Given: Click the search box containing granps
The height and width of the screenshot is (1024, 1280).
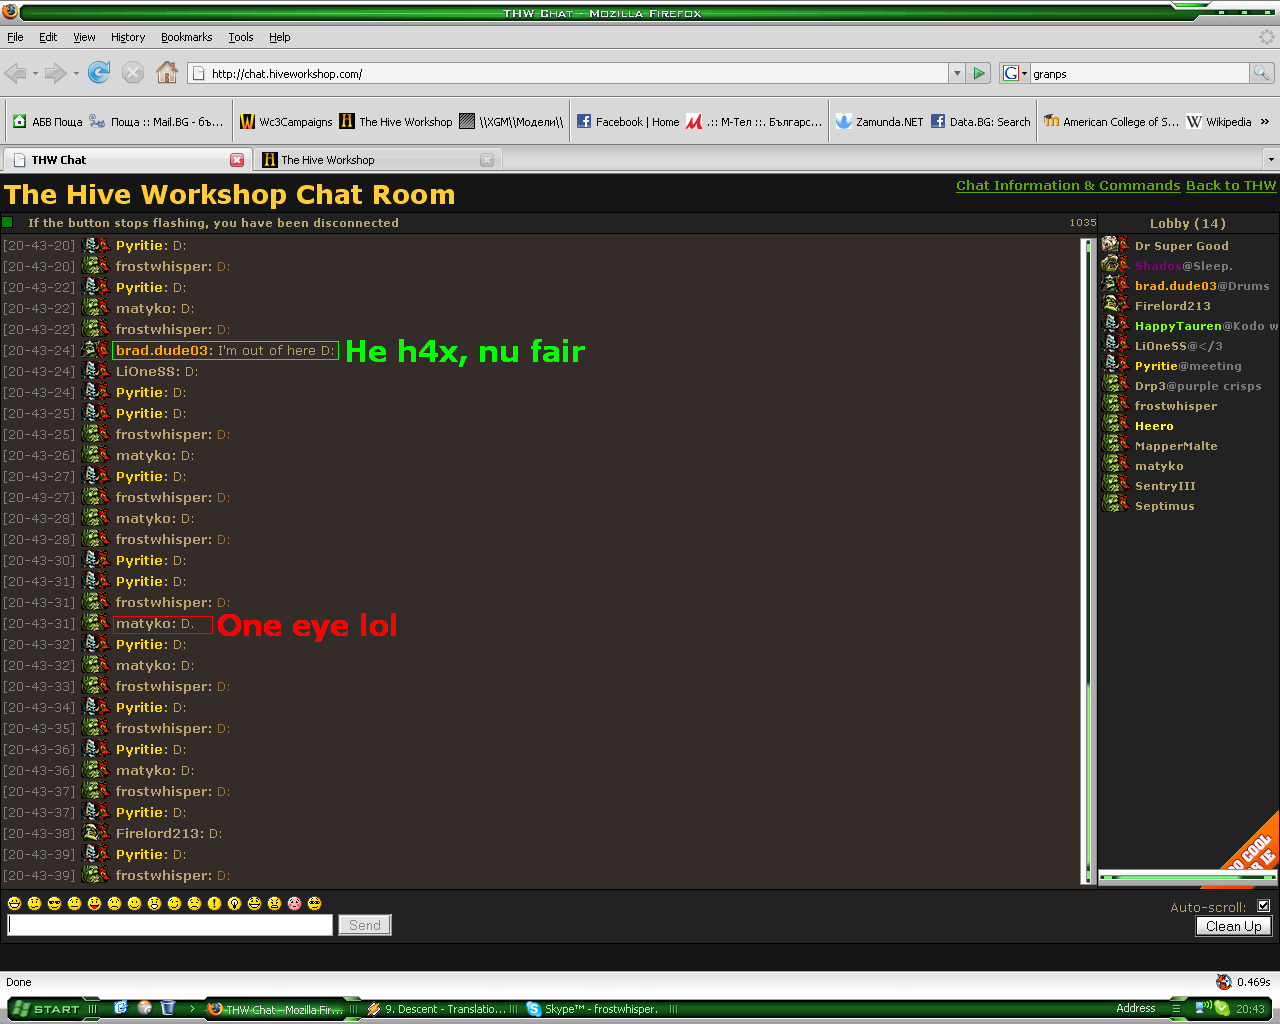Looking at the screenshot, I should click(1140, 73).
